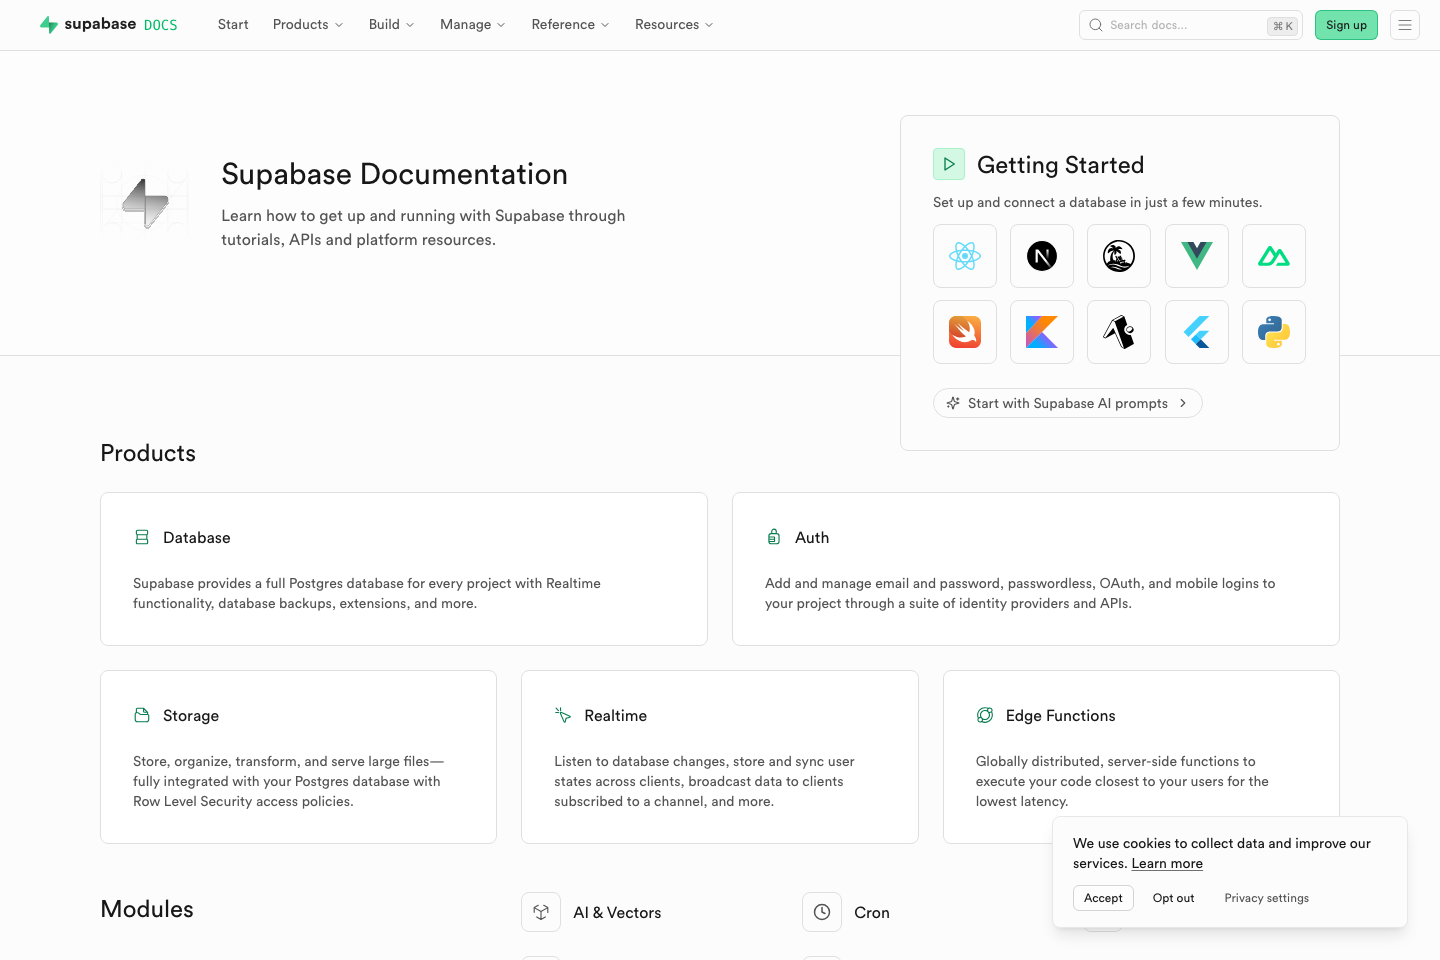Select the React framework quickstart icon
The width and height of the screenshot is (1440, 960).
pyautogui.click(x=964, y=256)
